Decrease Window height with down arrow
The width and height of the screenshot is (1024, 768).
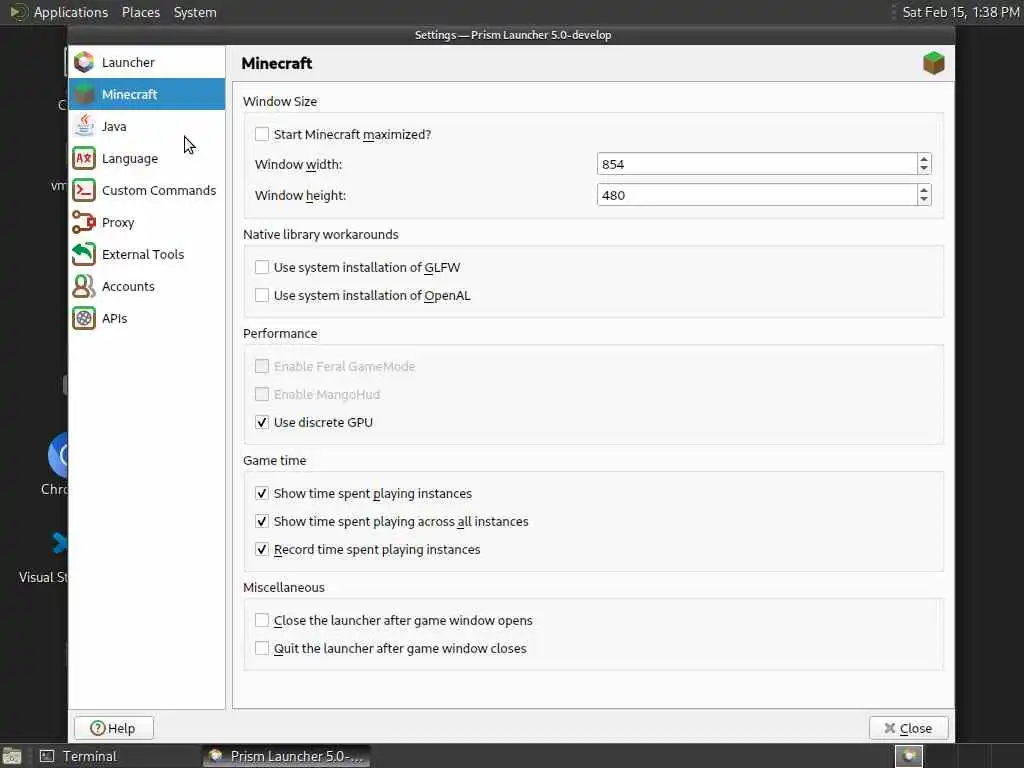click(923, 199)
